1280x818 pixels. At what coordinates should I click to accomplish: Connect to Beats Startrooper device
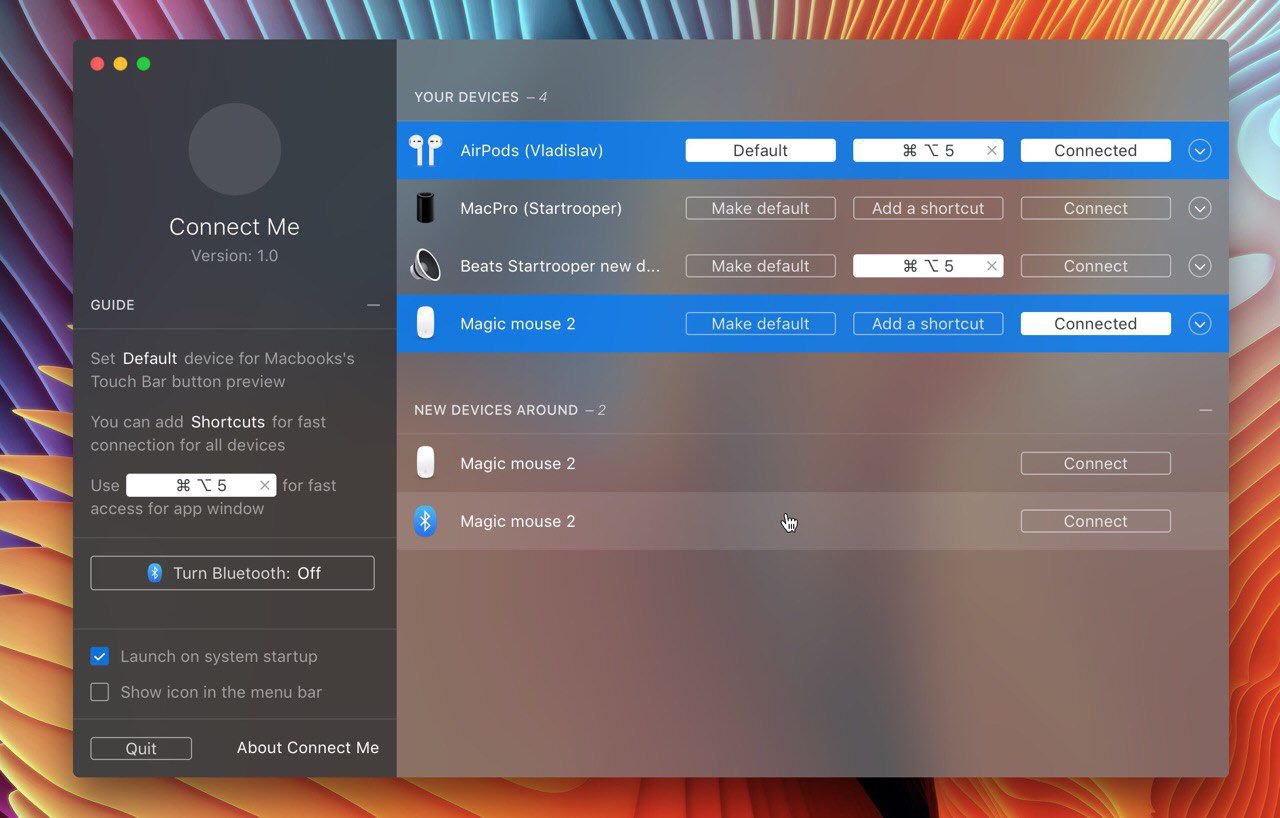(x=1095, y=266)
